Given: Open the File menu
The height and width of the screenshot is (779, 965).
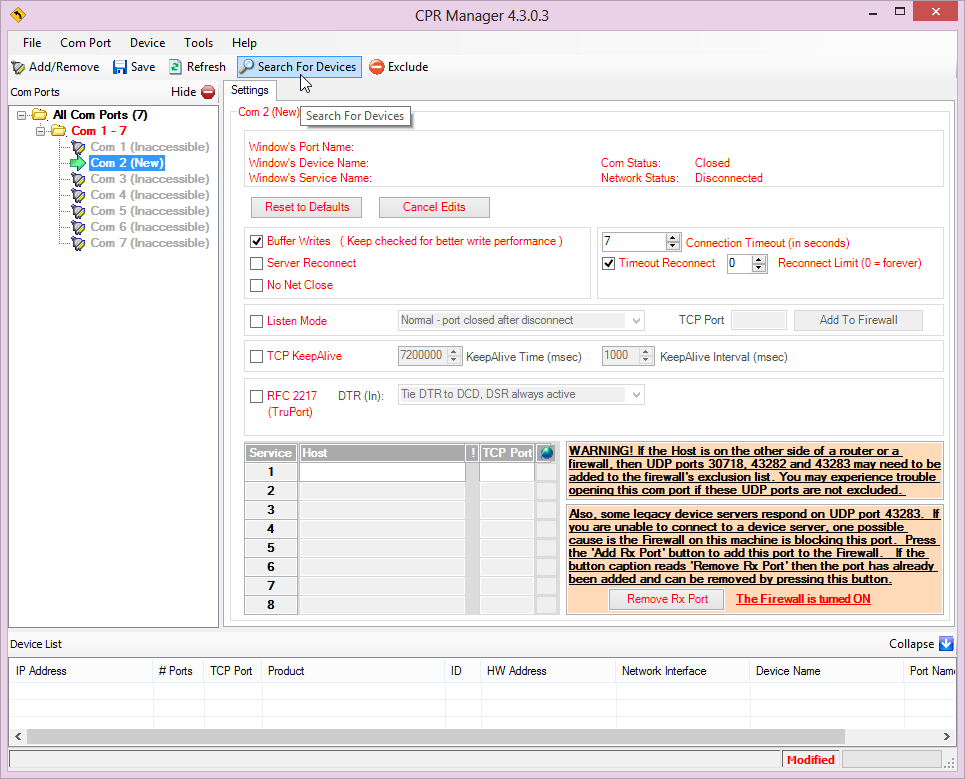Looking at the screenshot, I should click(x=32, y=43).
